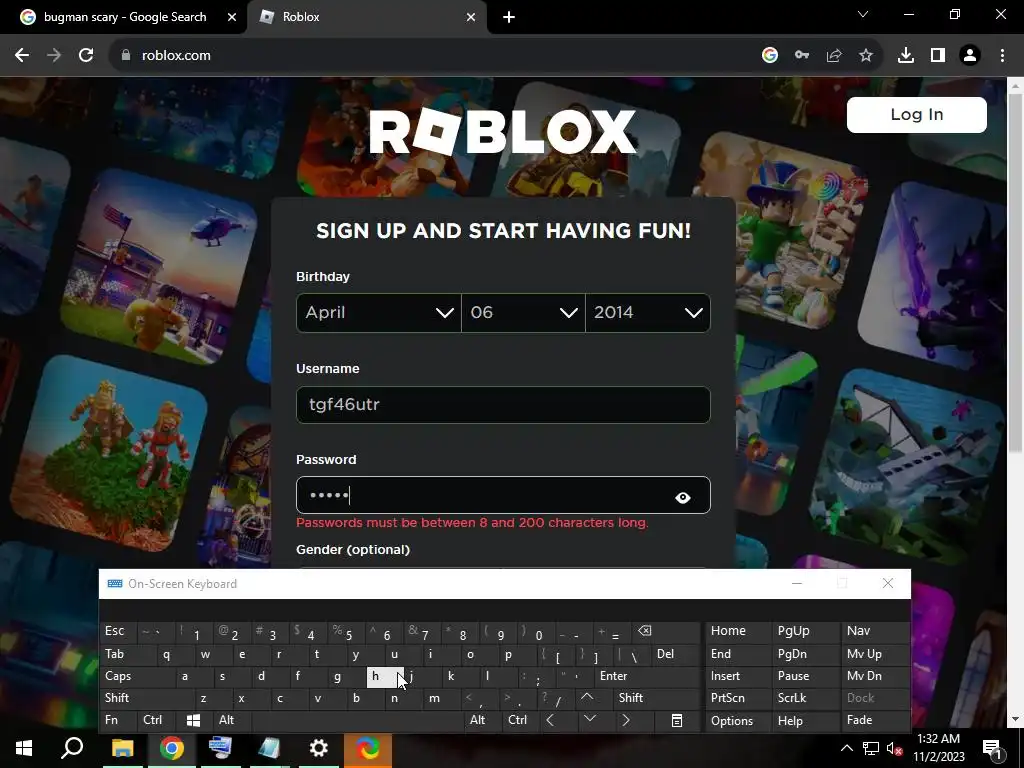The image size is (1024, 768).
Task: Click the Log In button
Action: [916, 115]
